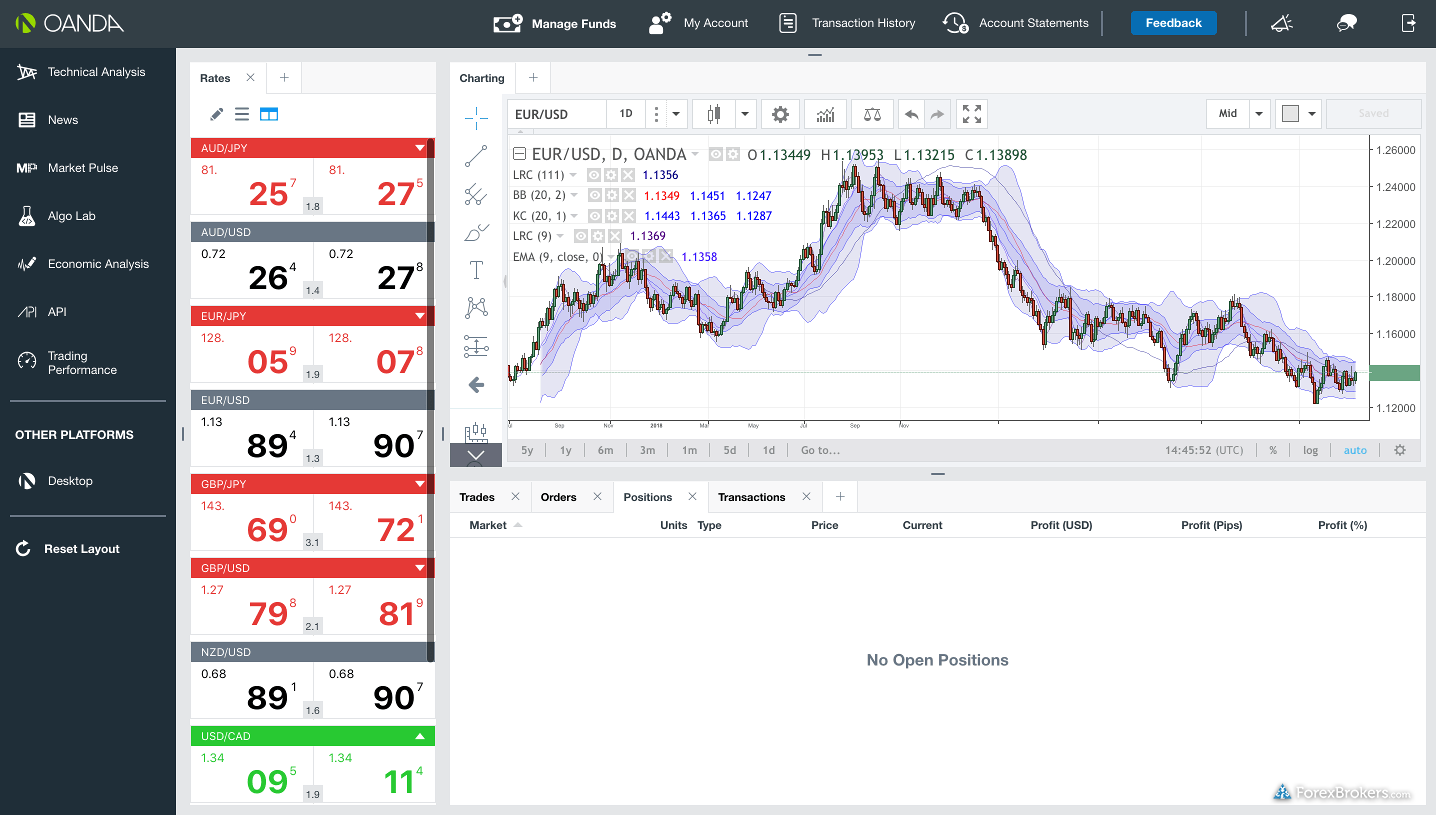Select the crosshair cursor tool
The height and width of the screenshot is (815, 1436).
click(x=476, y=118)
